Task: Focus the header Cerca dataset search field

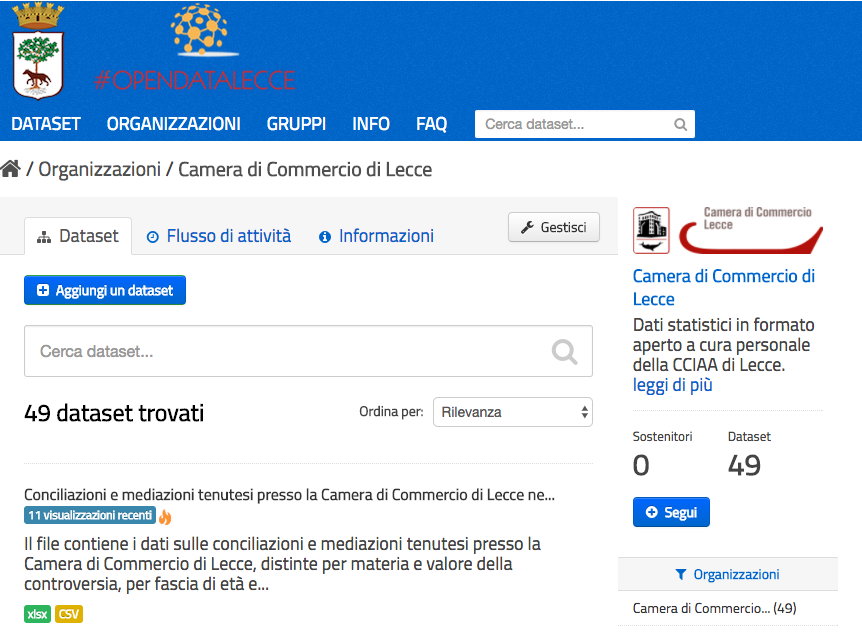Action: tap(584, 124)
